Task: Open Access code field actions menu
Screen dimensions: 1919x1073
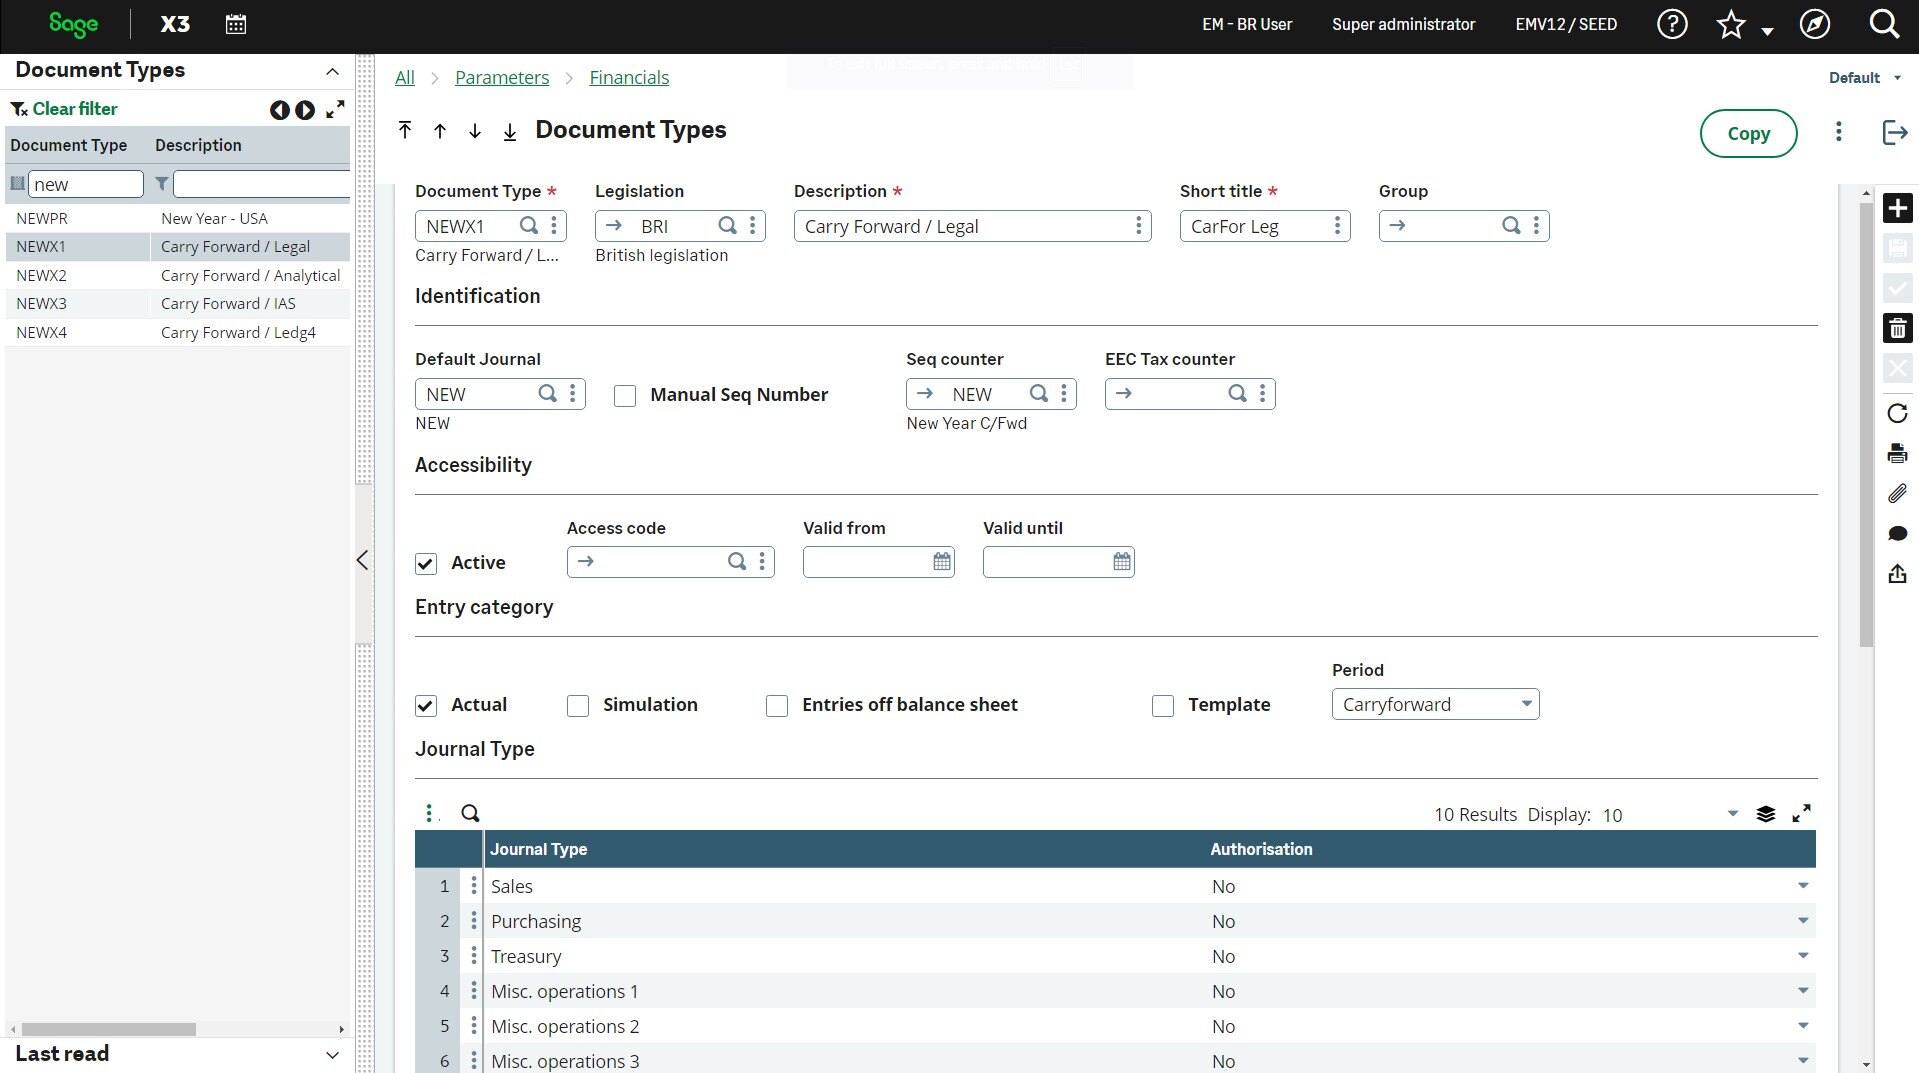Action: click(x=762, y=562)
